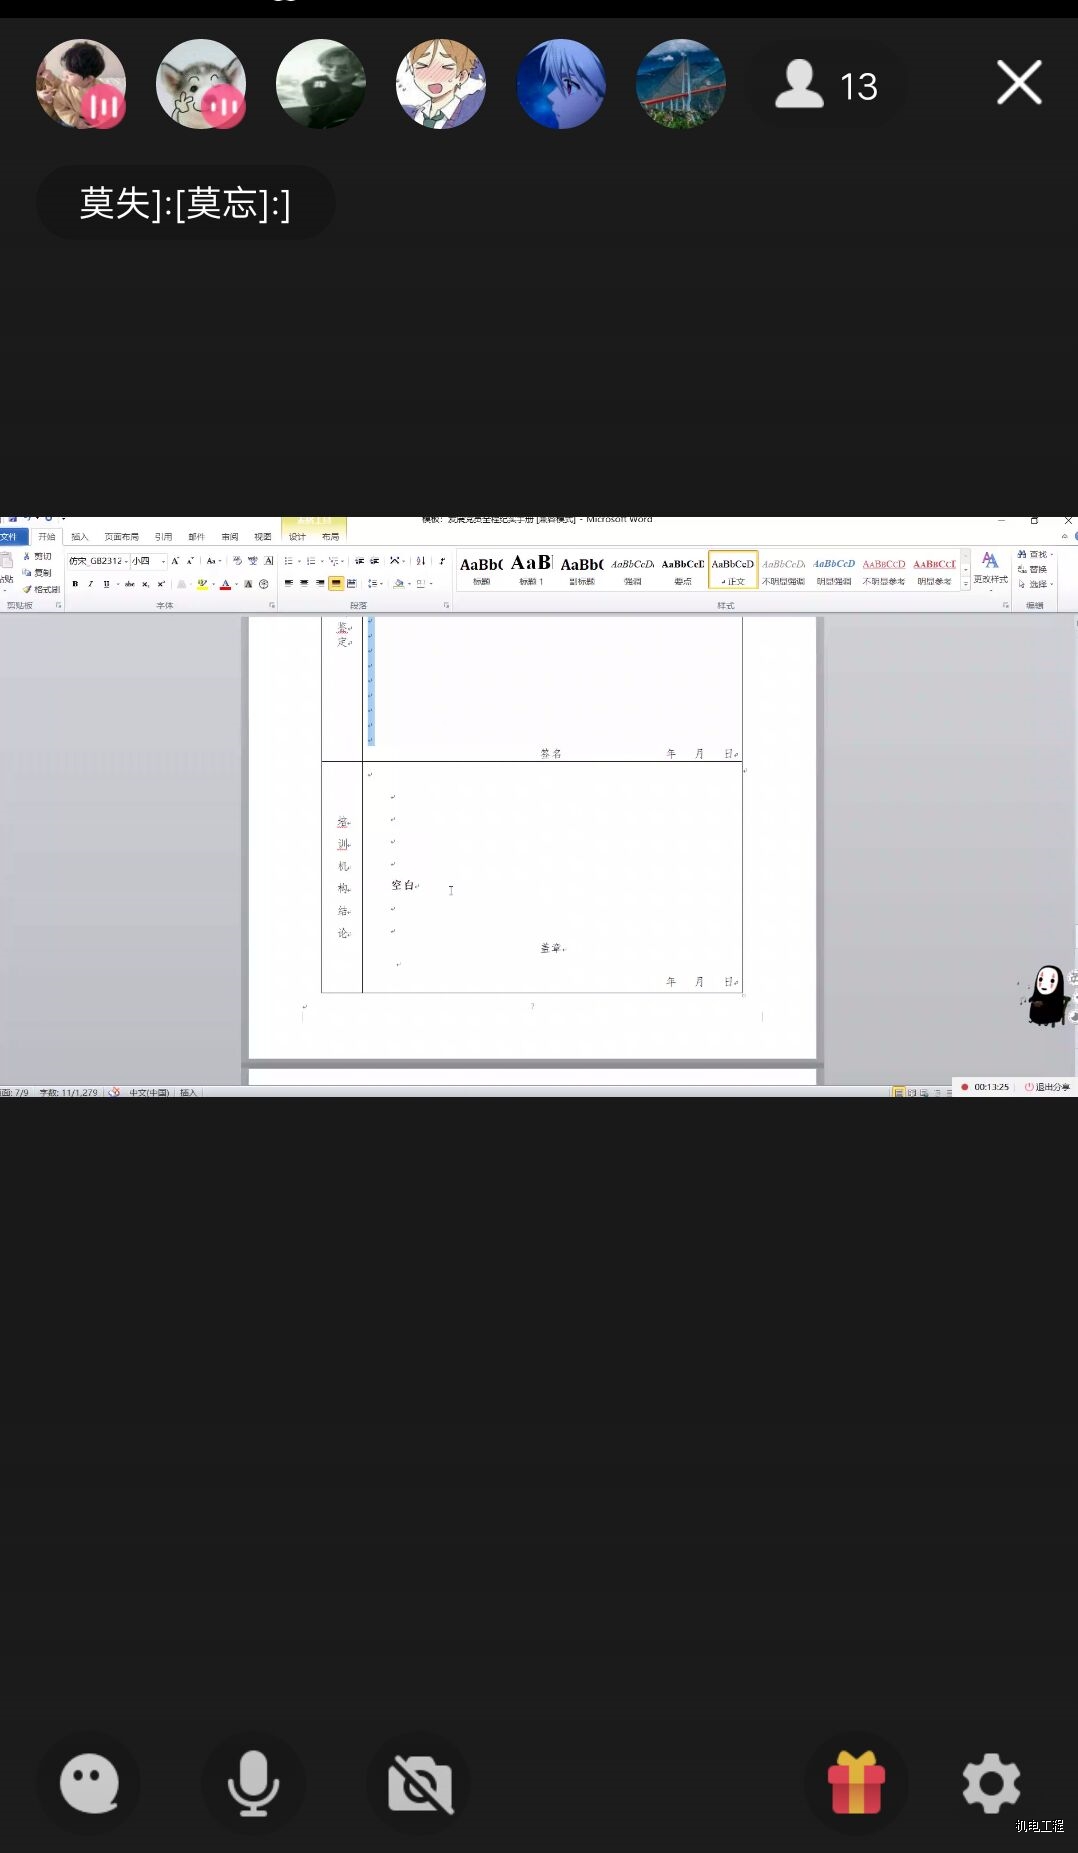Open the 页面布局 (Page Layout) tab
1078x1853 pixels.
[121, 537]
